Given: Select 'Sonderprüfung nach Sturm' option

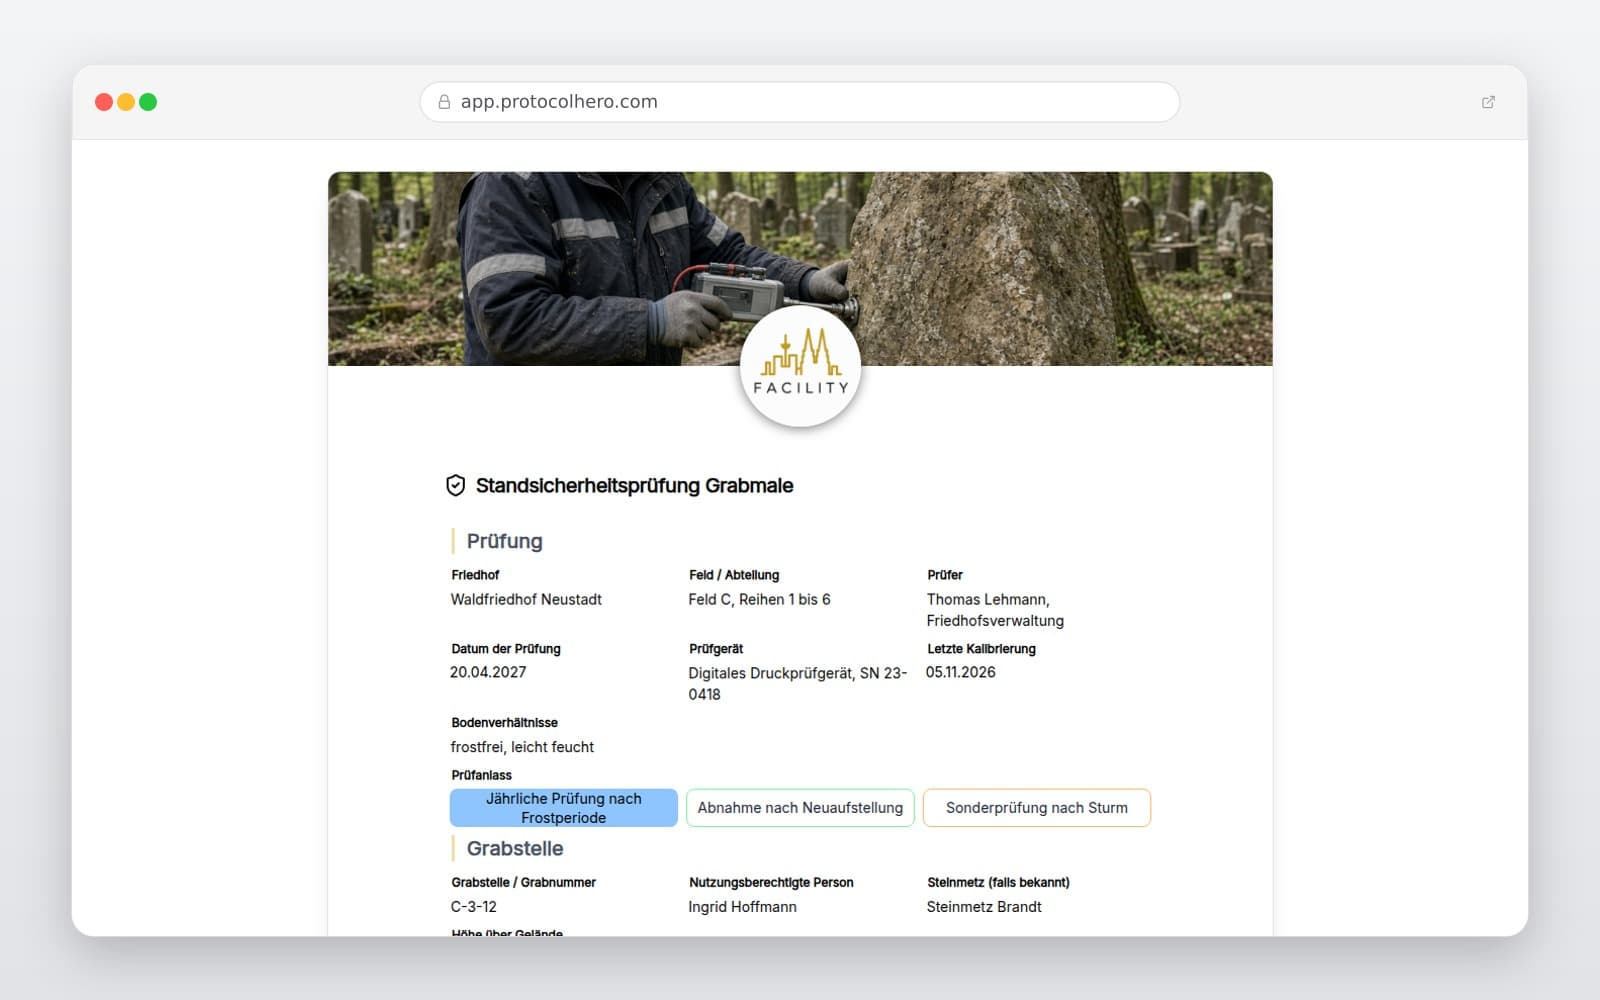Looking at the screenshot, I should click(x=1037, y=808).
